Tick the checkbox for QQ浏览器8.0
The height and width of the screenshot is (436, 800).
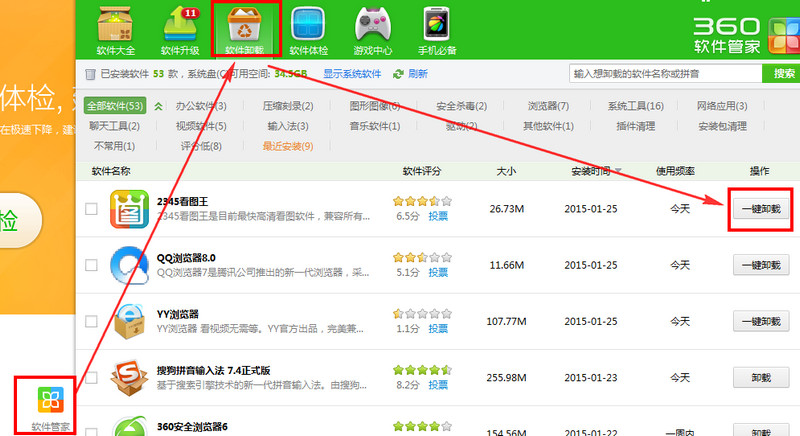click(x=91, y=265)
